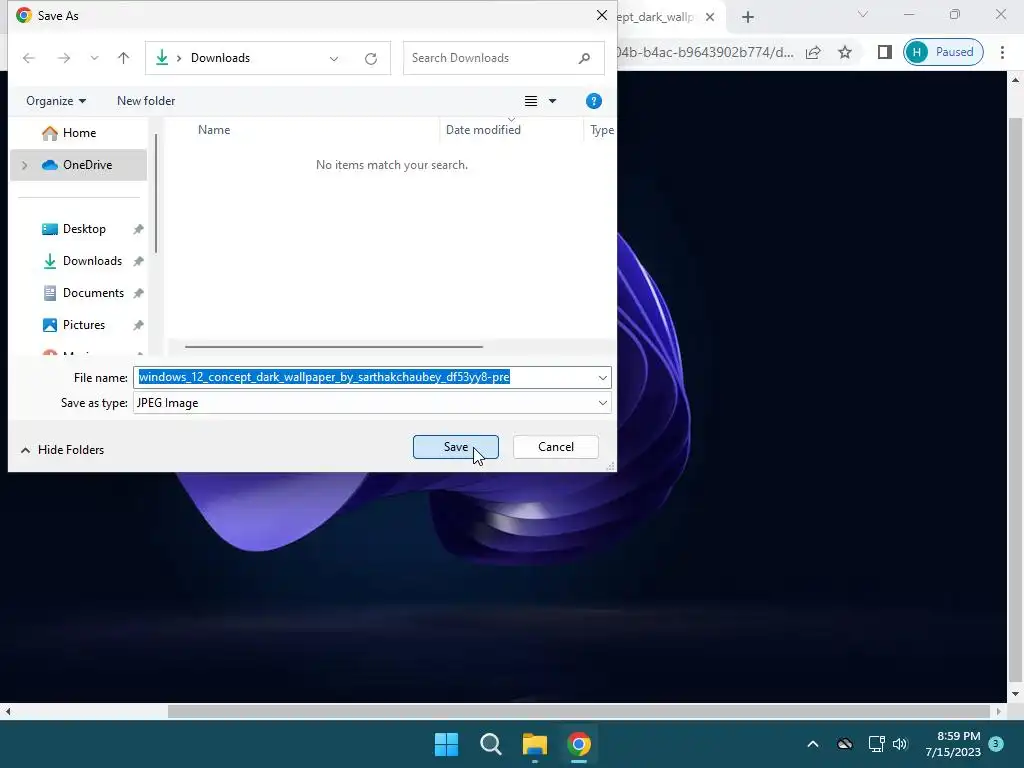Unpin Desktop using its pin icon
The height and width of the screenshot is (768, 1024).
[x=138, y=229]
